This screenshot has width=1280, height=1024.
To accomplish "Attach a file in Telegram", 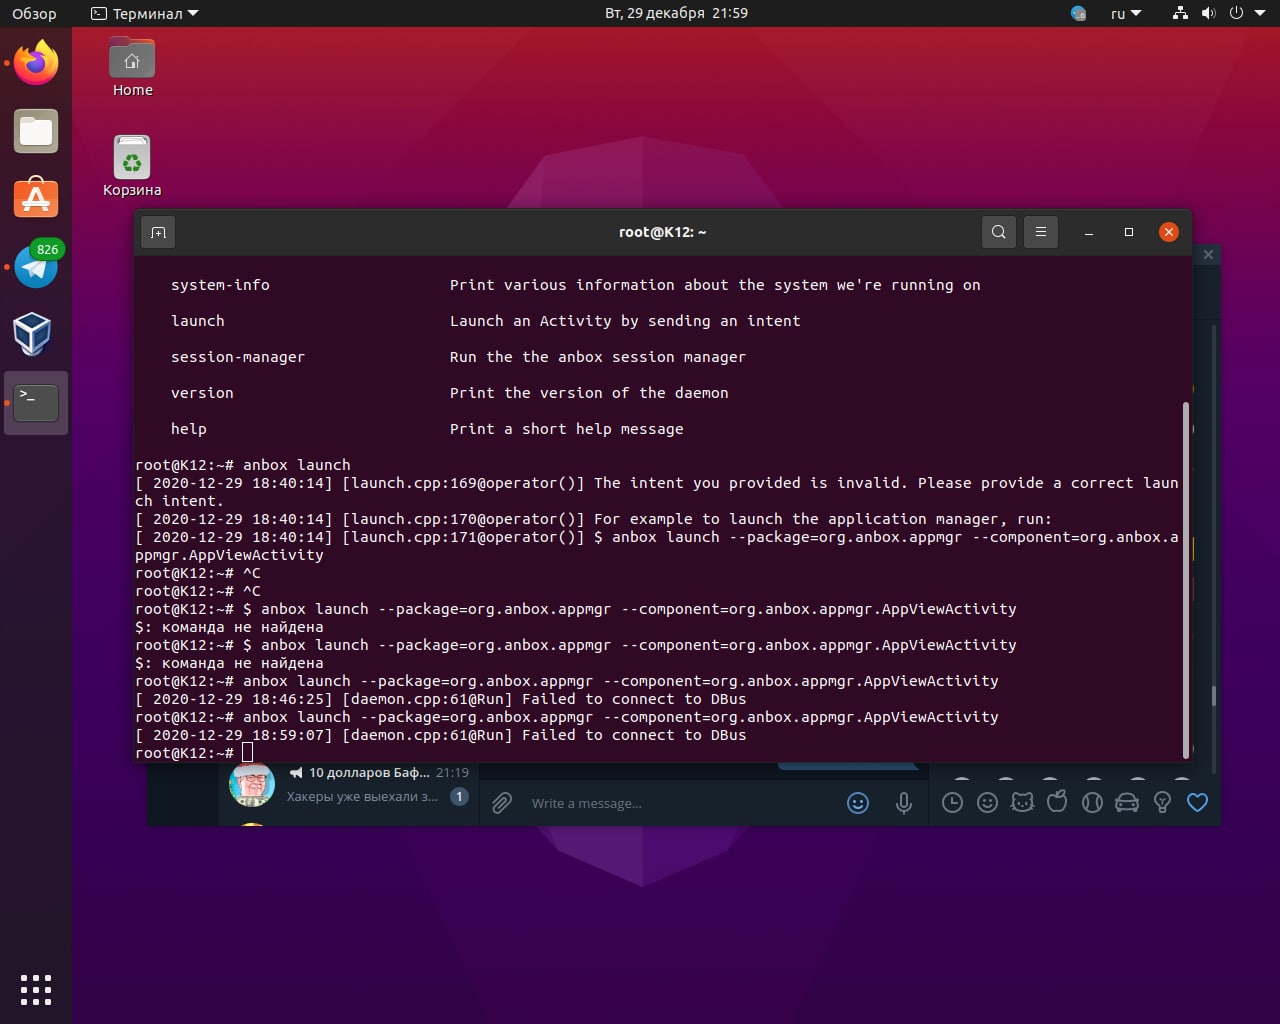I will [502, 803].
